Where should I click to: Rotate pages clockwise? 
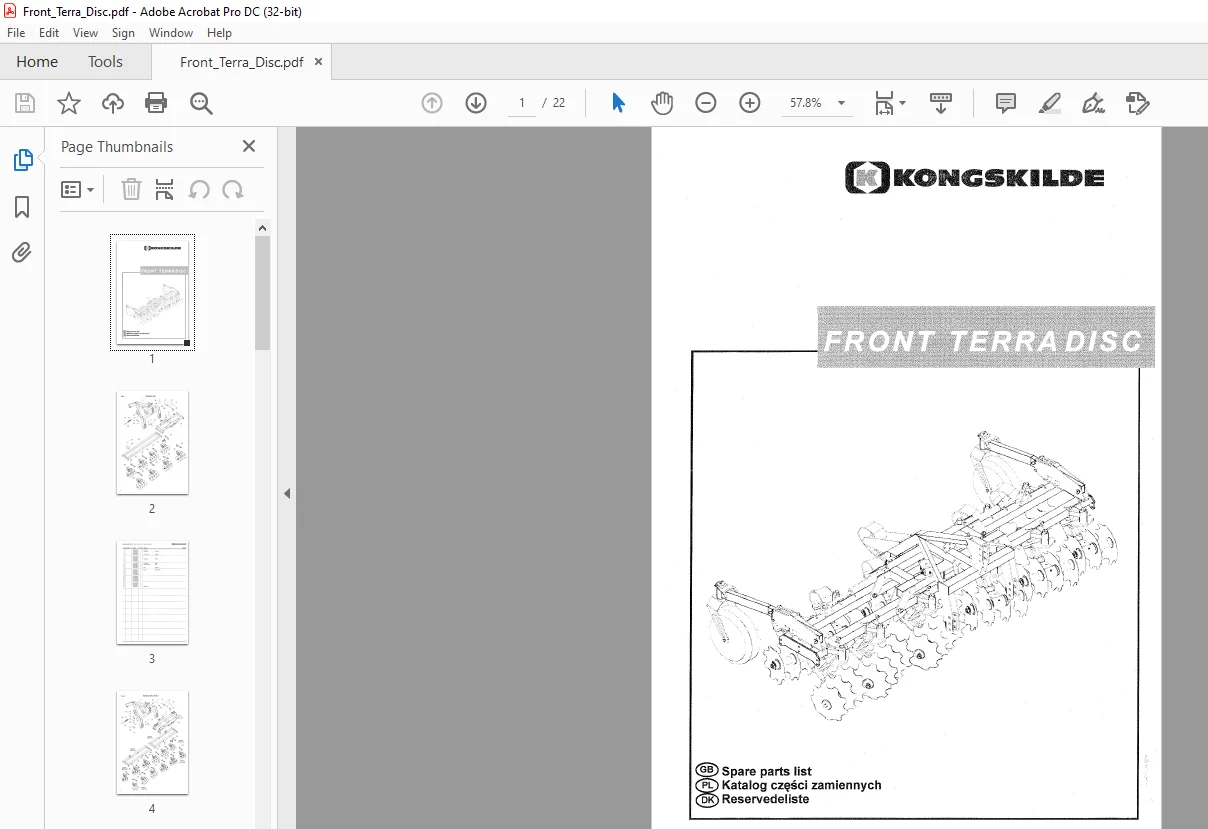(233, 189)
